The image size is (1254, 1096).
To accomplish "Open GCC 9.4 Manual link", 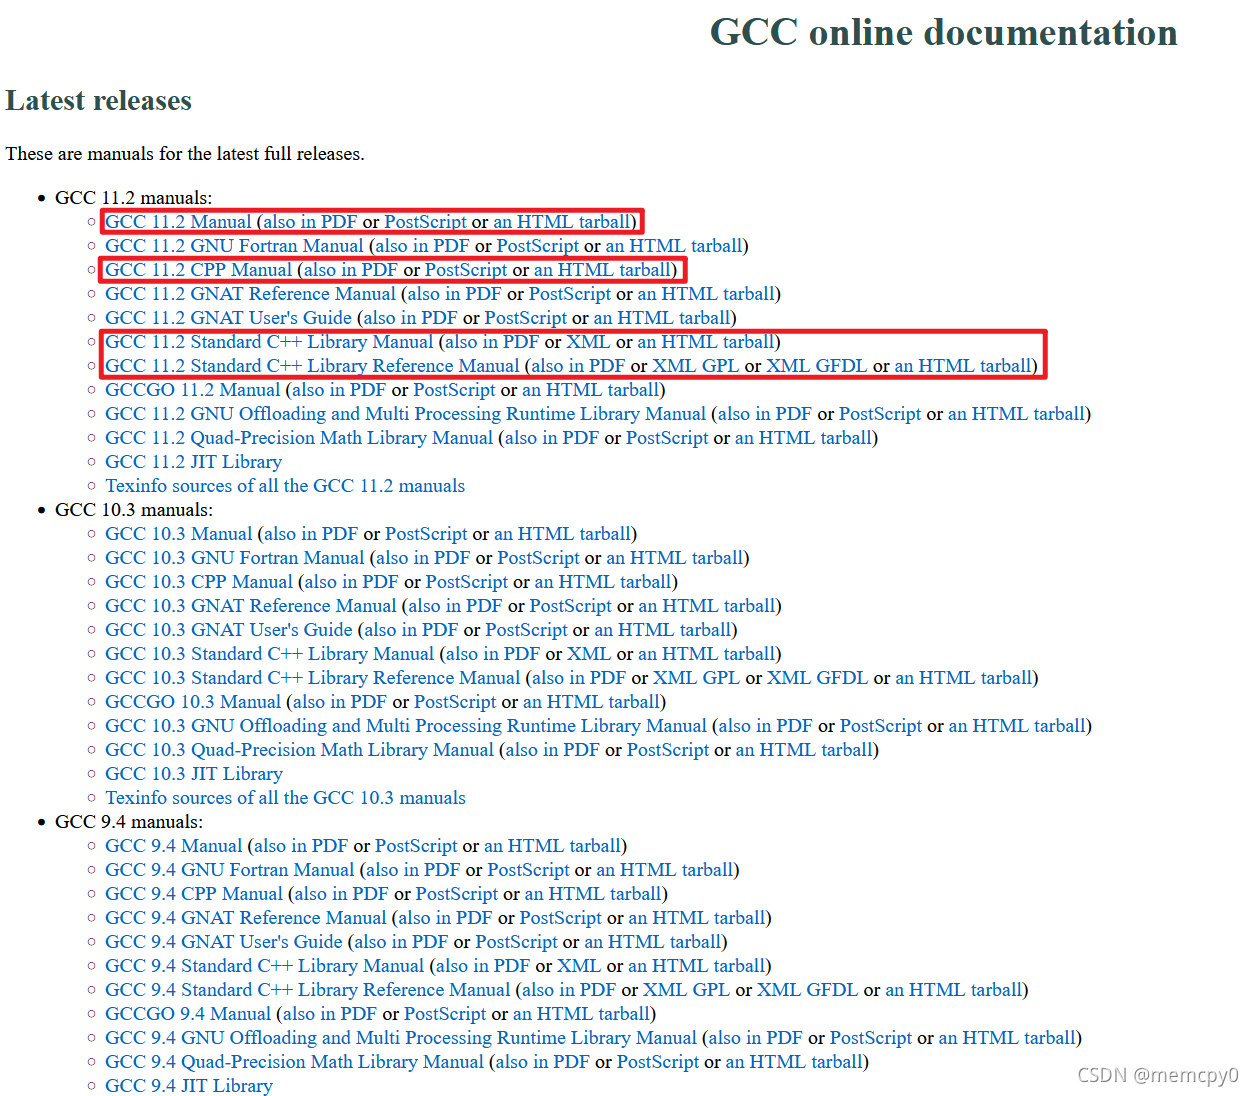I will click(173, 846).
